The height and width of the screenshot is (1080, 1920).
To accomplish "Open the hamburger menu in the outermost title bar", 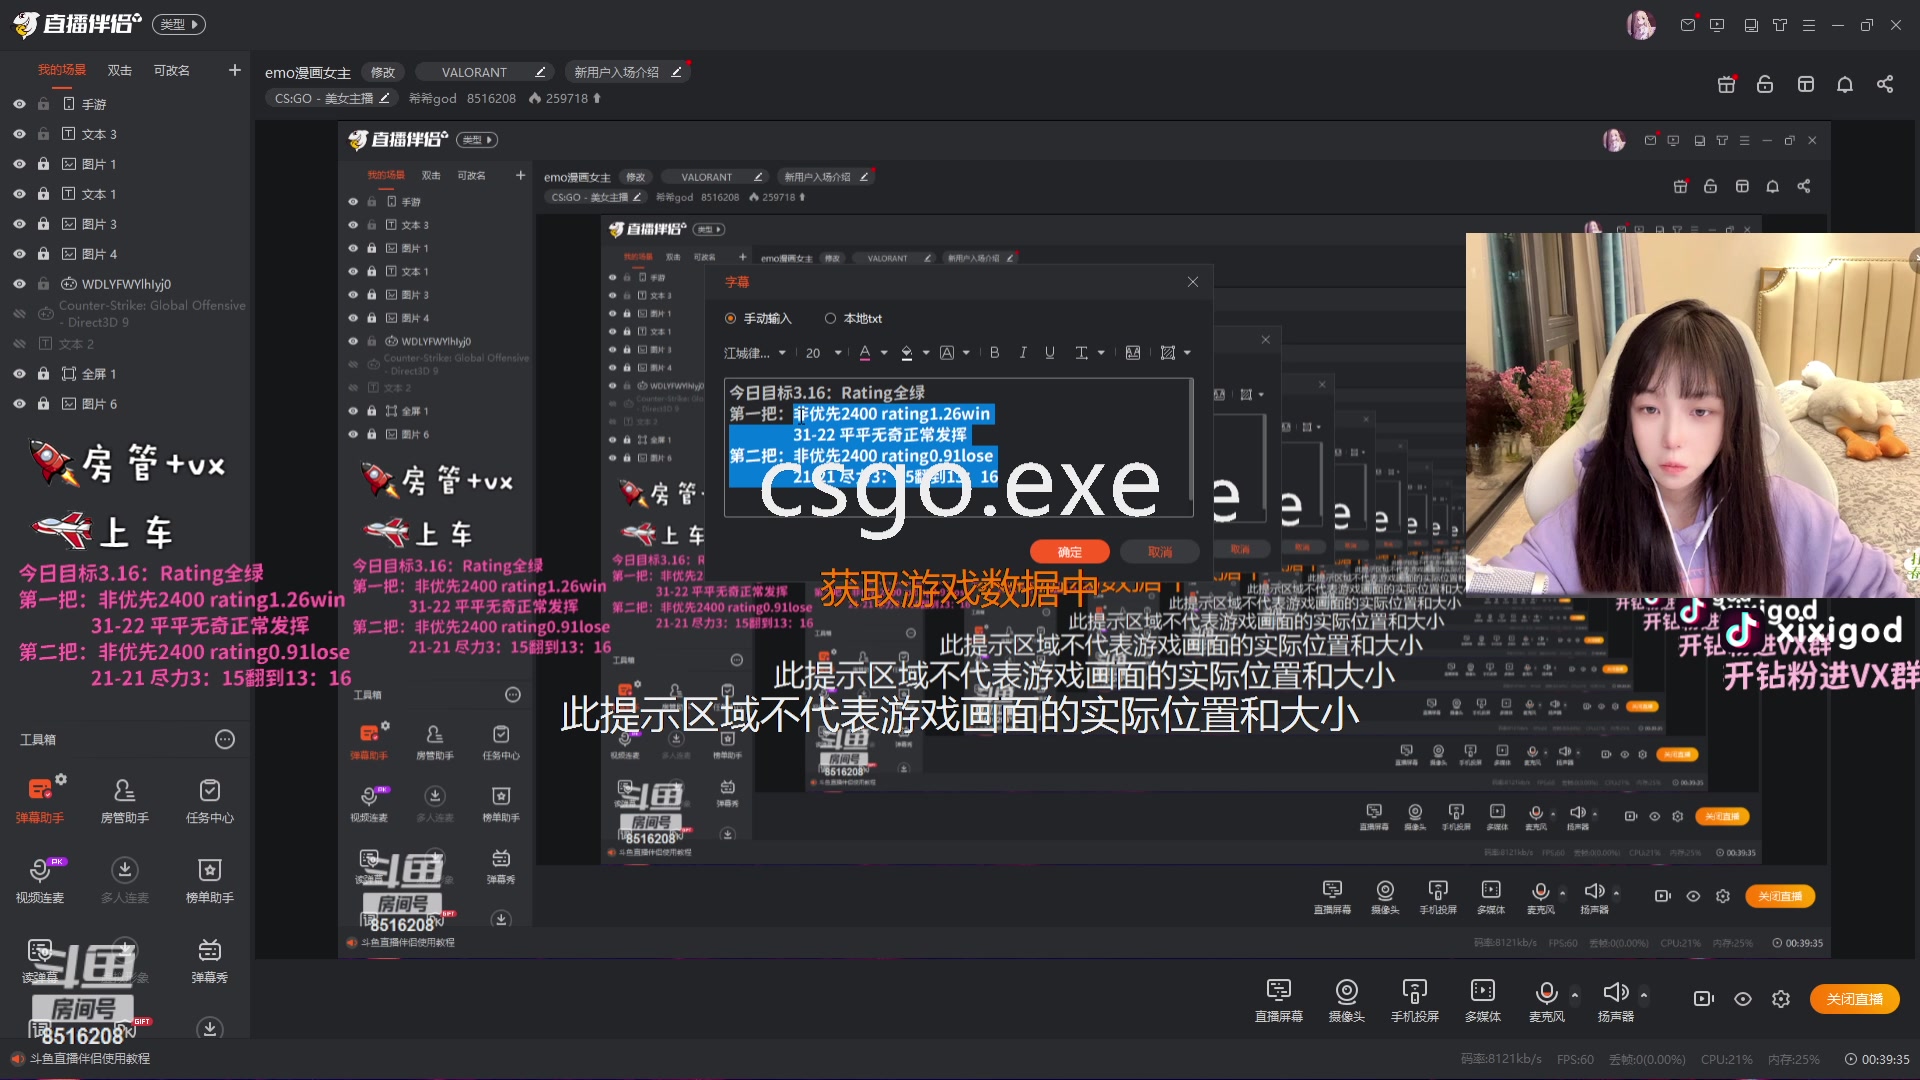I will [1808, 25].
